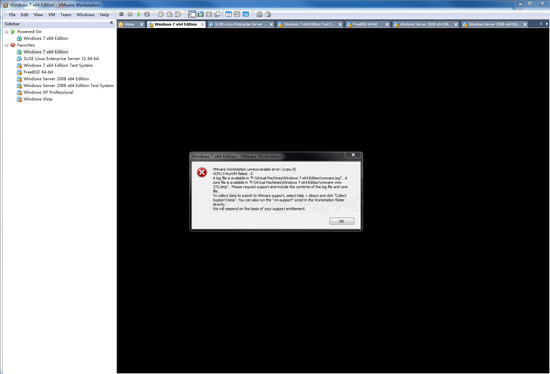Select Windows Vista in the sidebar

tap(38, 99)
